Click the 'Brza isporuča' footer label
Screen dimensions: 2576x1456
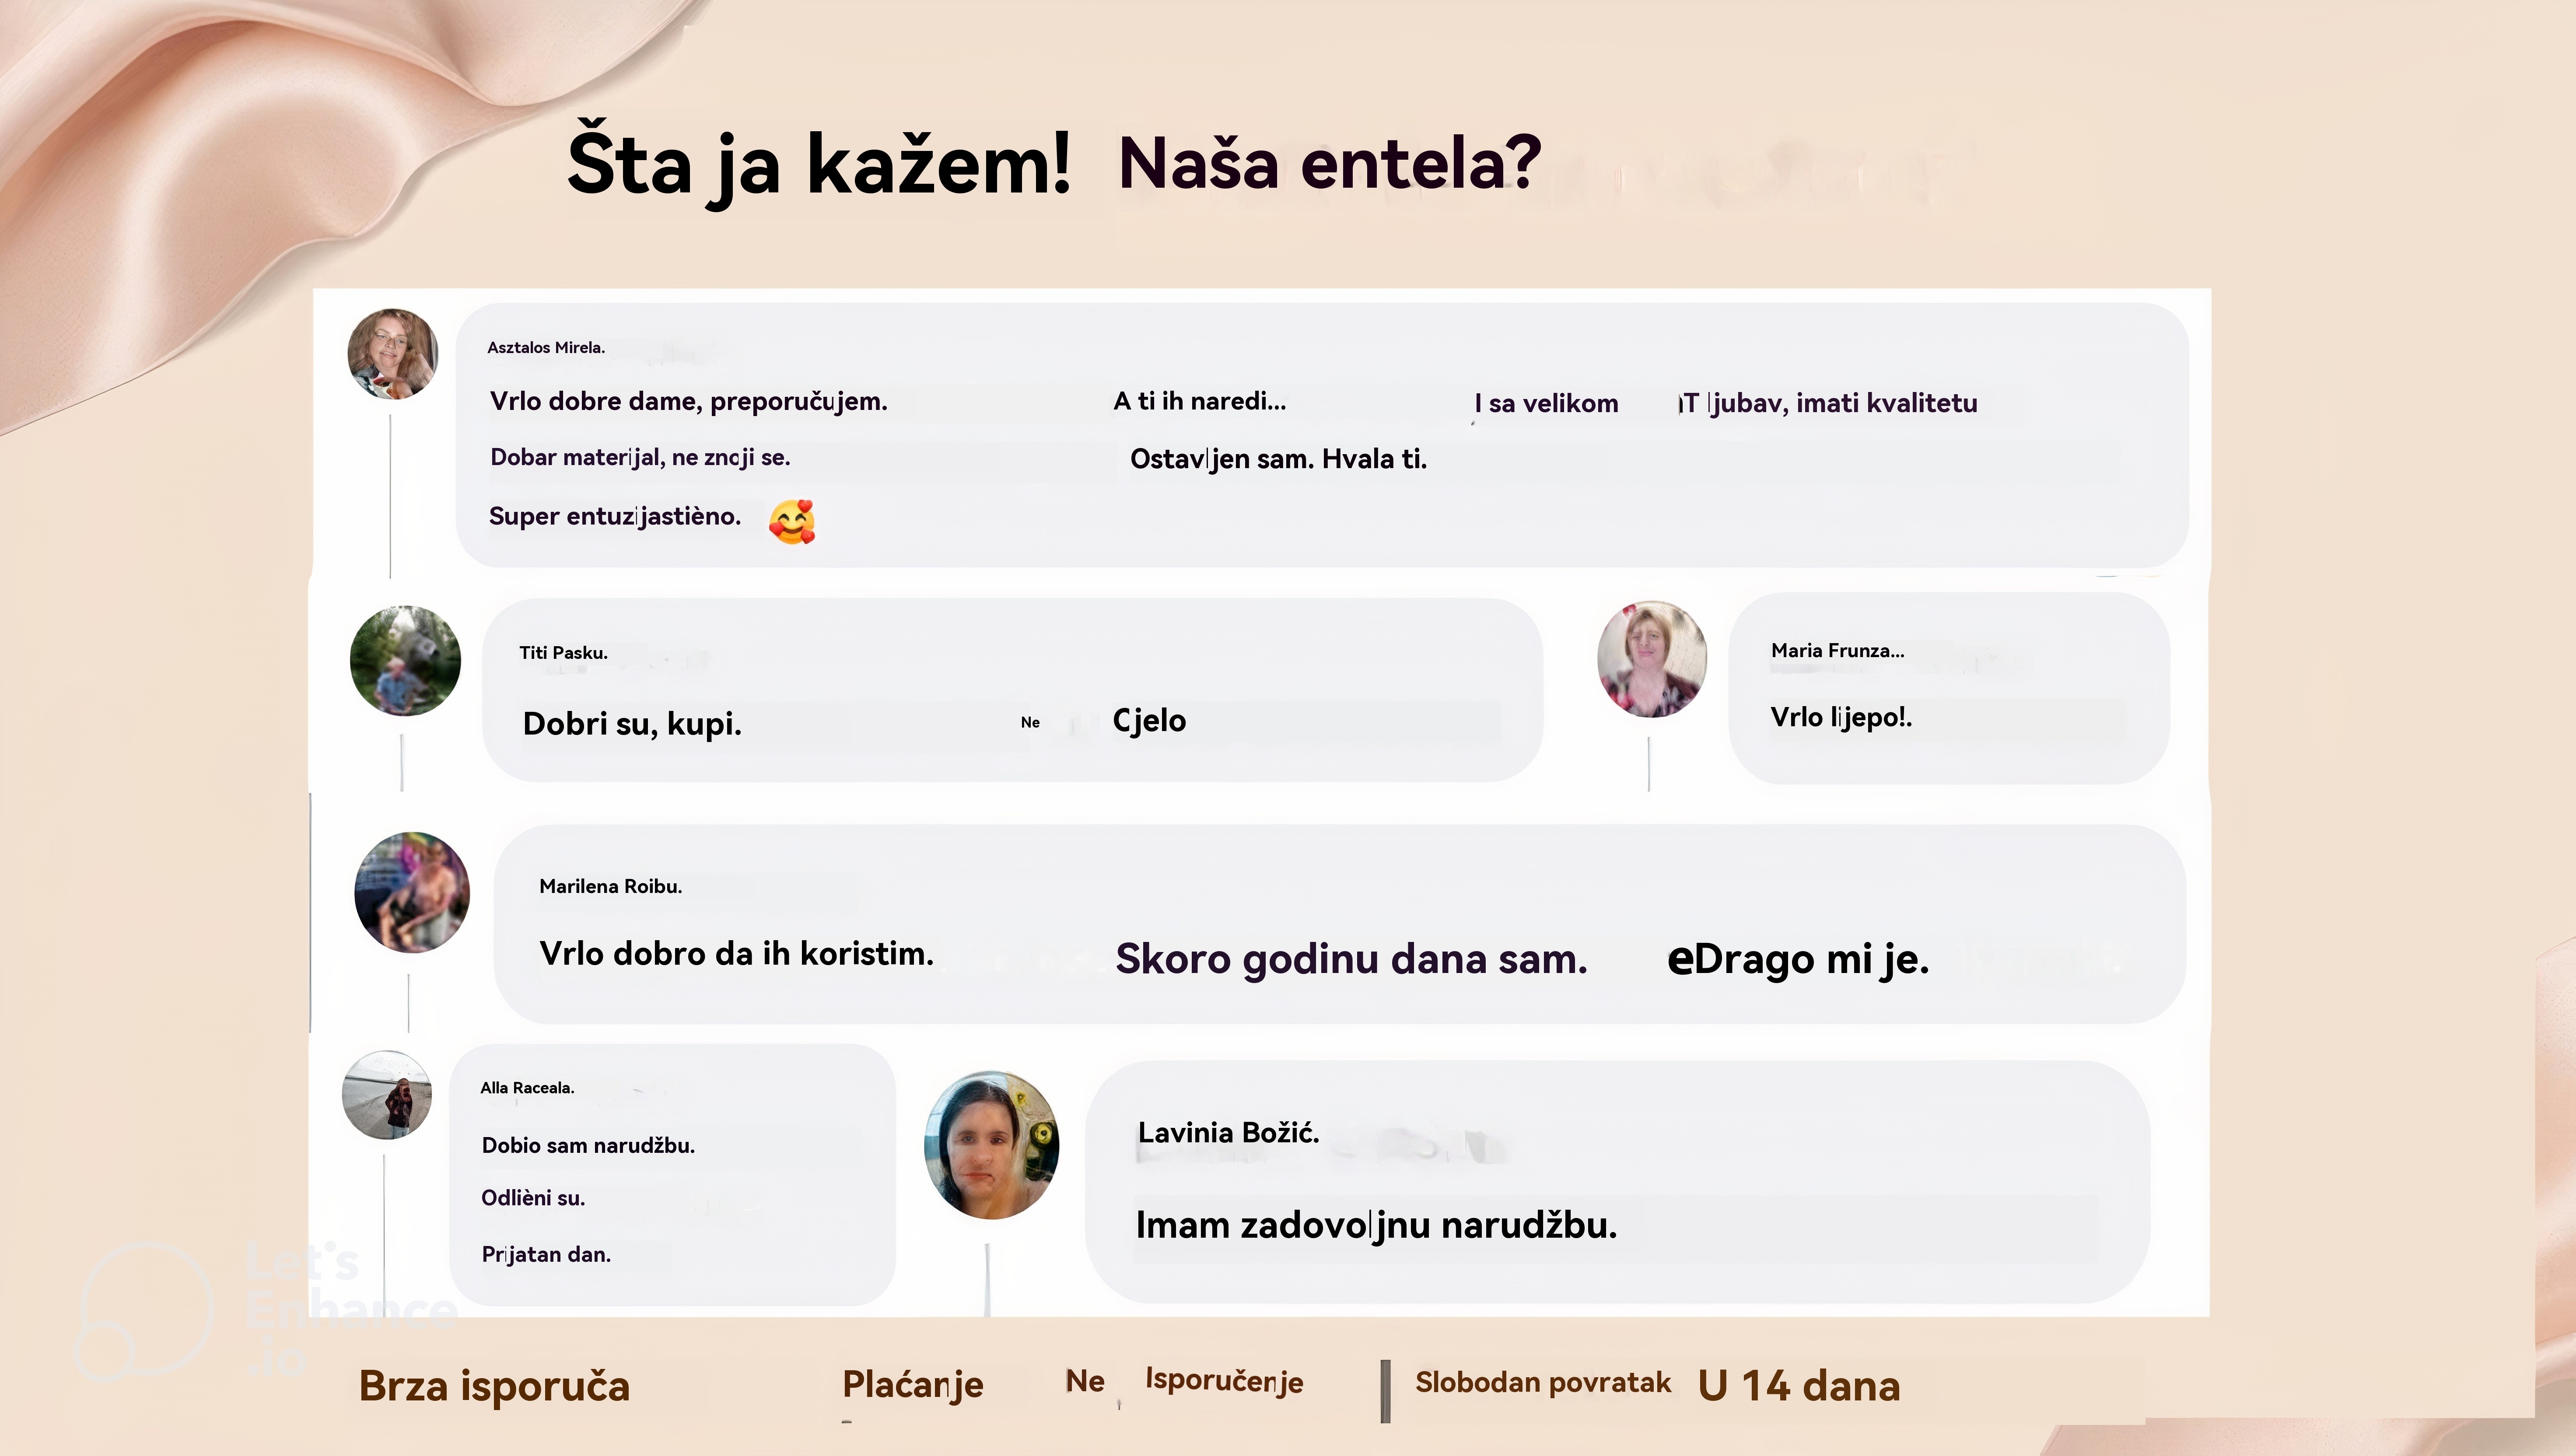click(x=494, y=1386)
